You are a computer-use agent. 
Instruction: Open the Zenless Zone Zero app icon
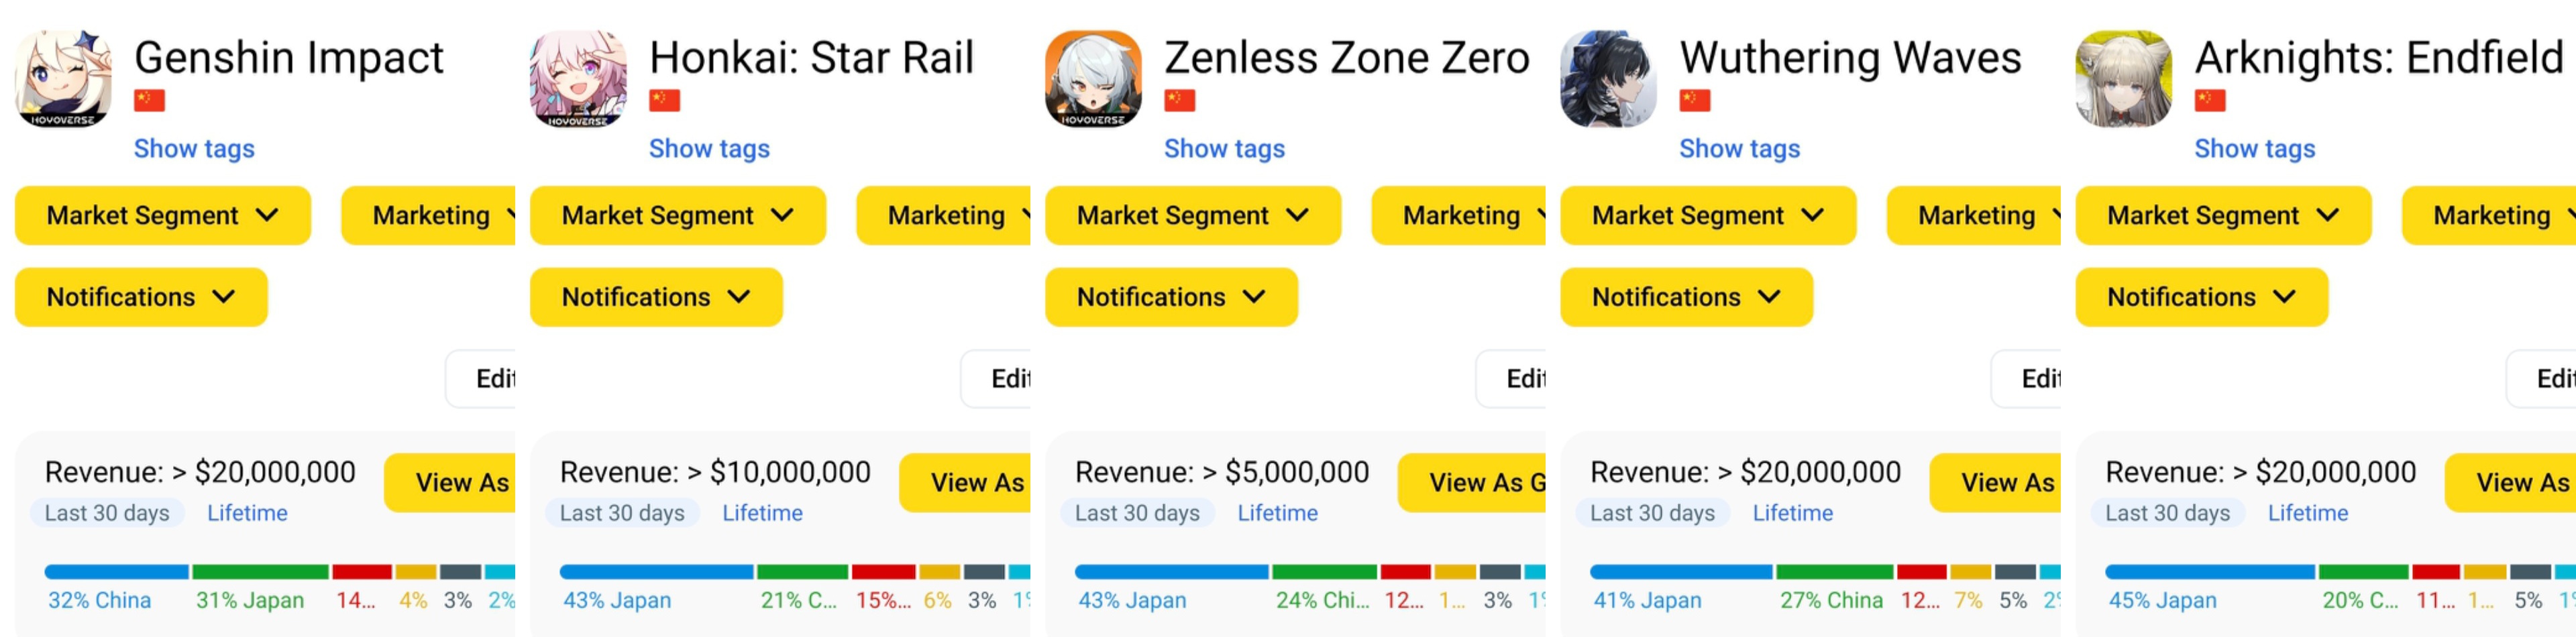(1093, 79)
